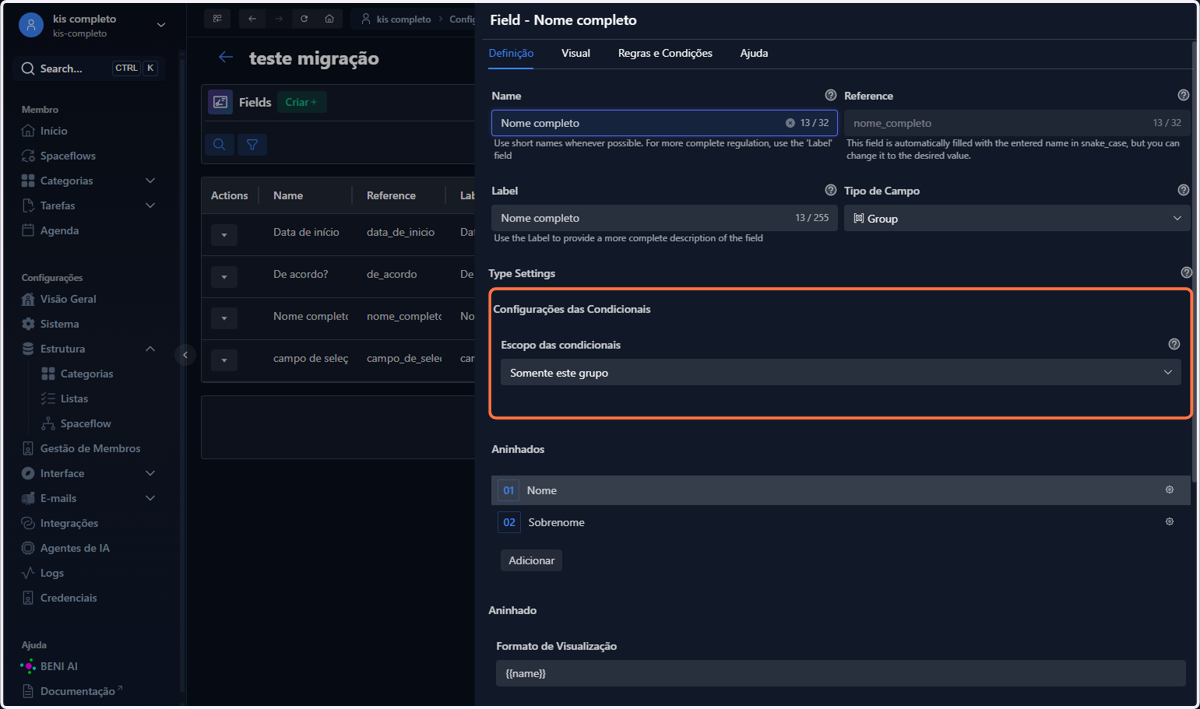Open the Tipo de Campo Group dropdown
The height and width of the screenshot is (709, 1200).
point(1018,218)
